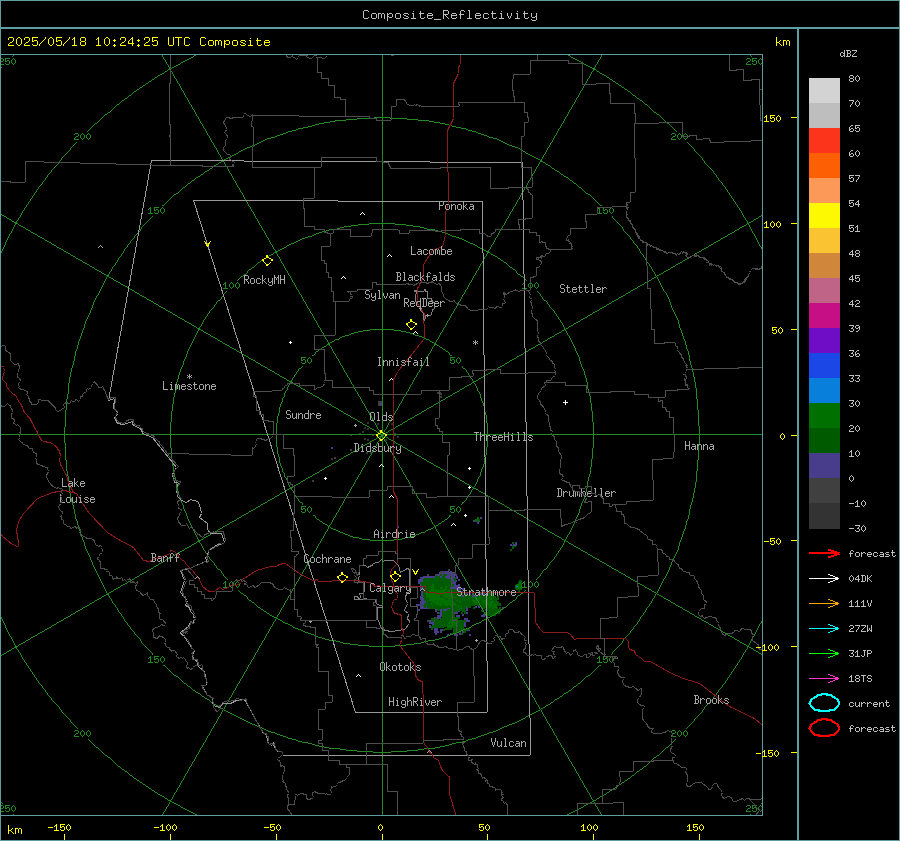This screenshot has height=841, width=900.
Task: Select the orange 111V arrow symbol
Action: pos(824,603)
